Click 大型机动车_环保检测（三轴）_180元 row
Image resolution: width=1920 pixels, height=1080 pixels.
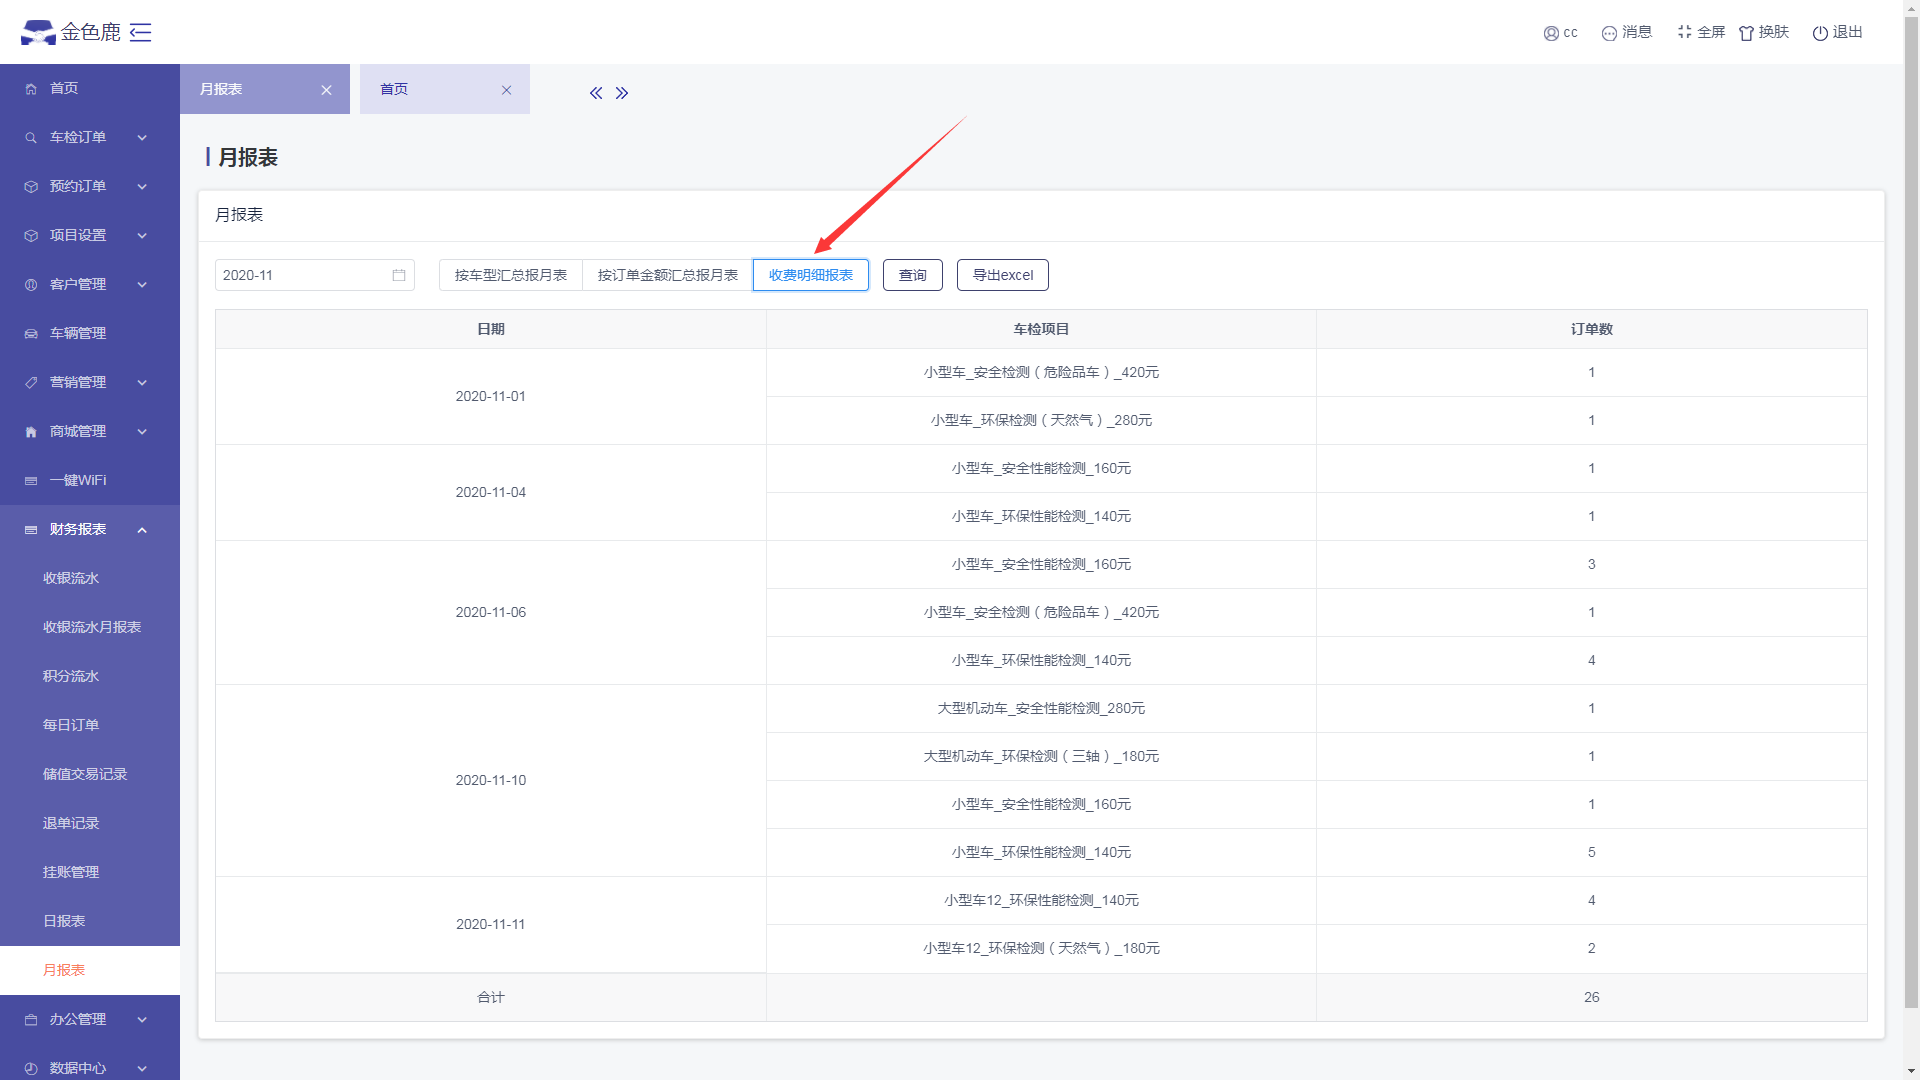pyautogui.click(x=1041, y=756)
